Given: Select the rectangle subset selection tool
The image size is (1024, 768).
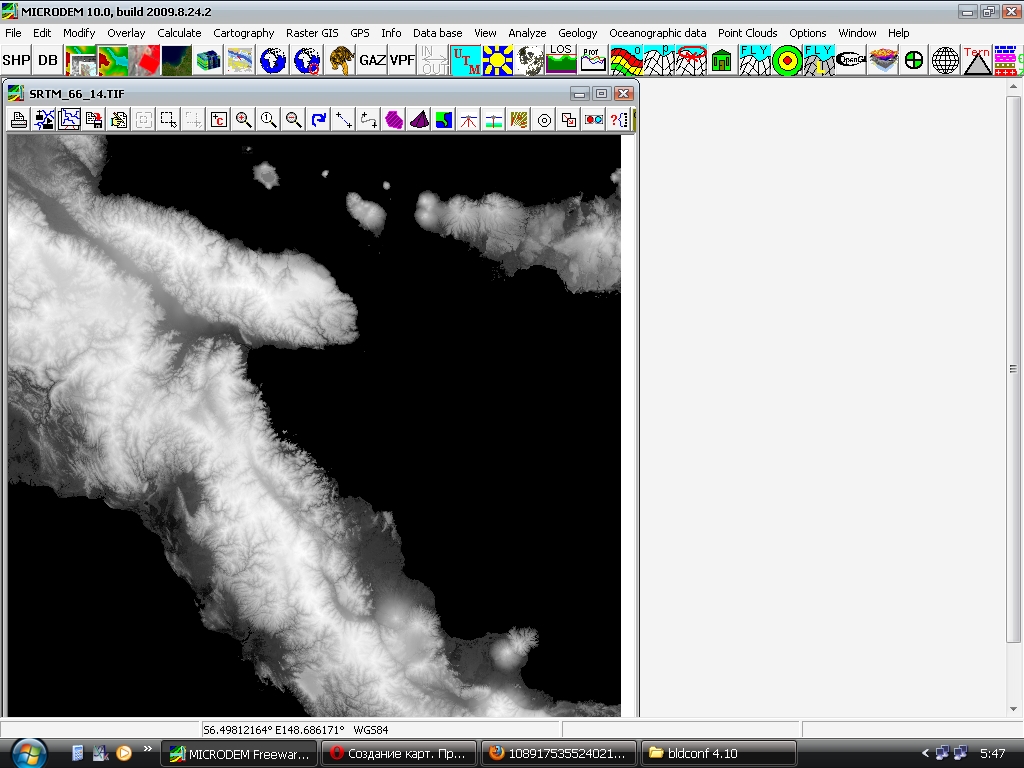Looking at the screenshot, I should click(168, 120).
